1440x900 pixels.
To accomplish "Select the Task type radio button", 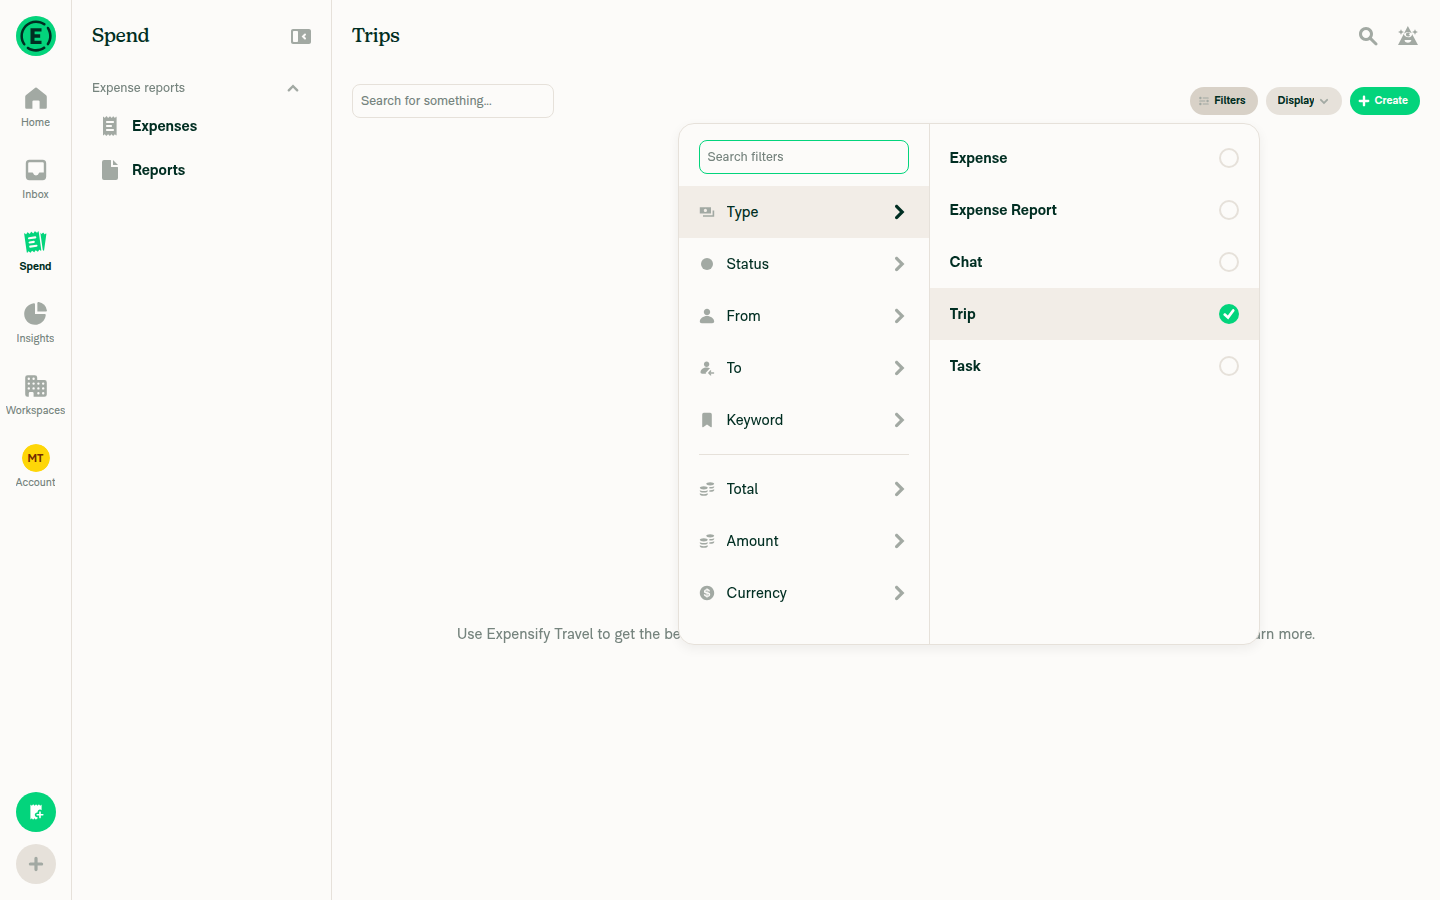I will 1229,366.
